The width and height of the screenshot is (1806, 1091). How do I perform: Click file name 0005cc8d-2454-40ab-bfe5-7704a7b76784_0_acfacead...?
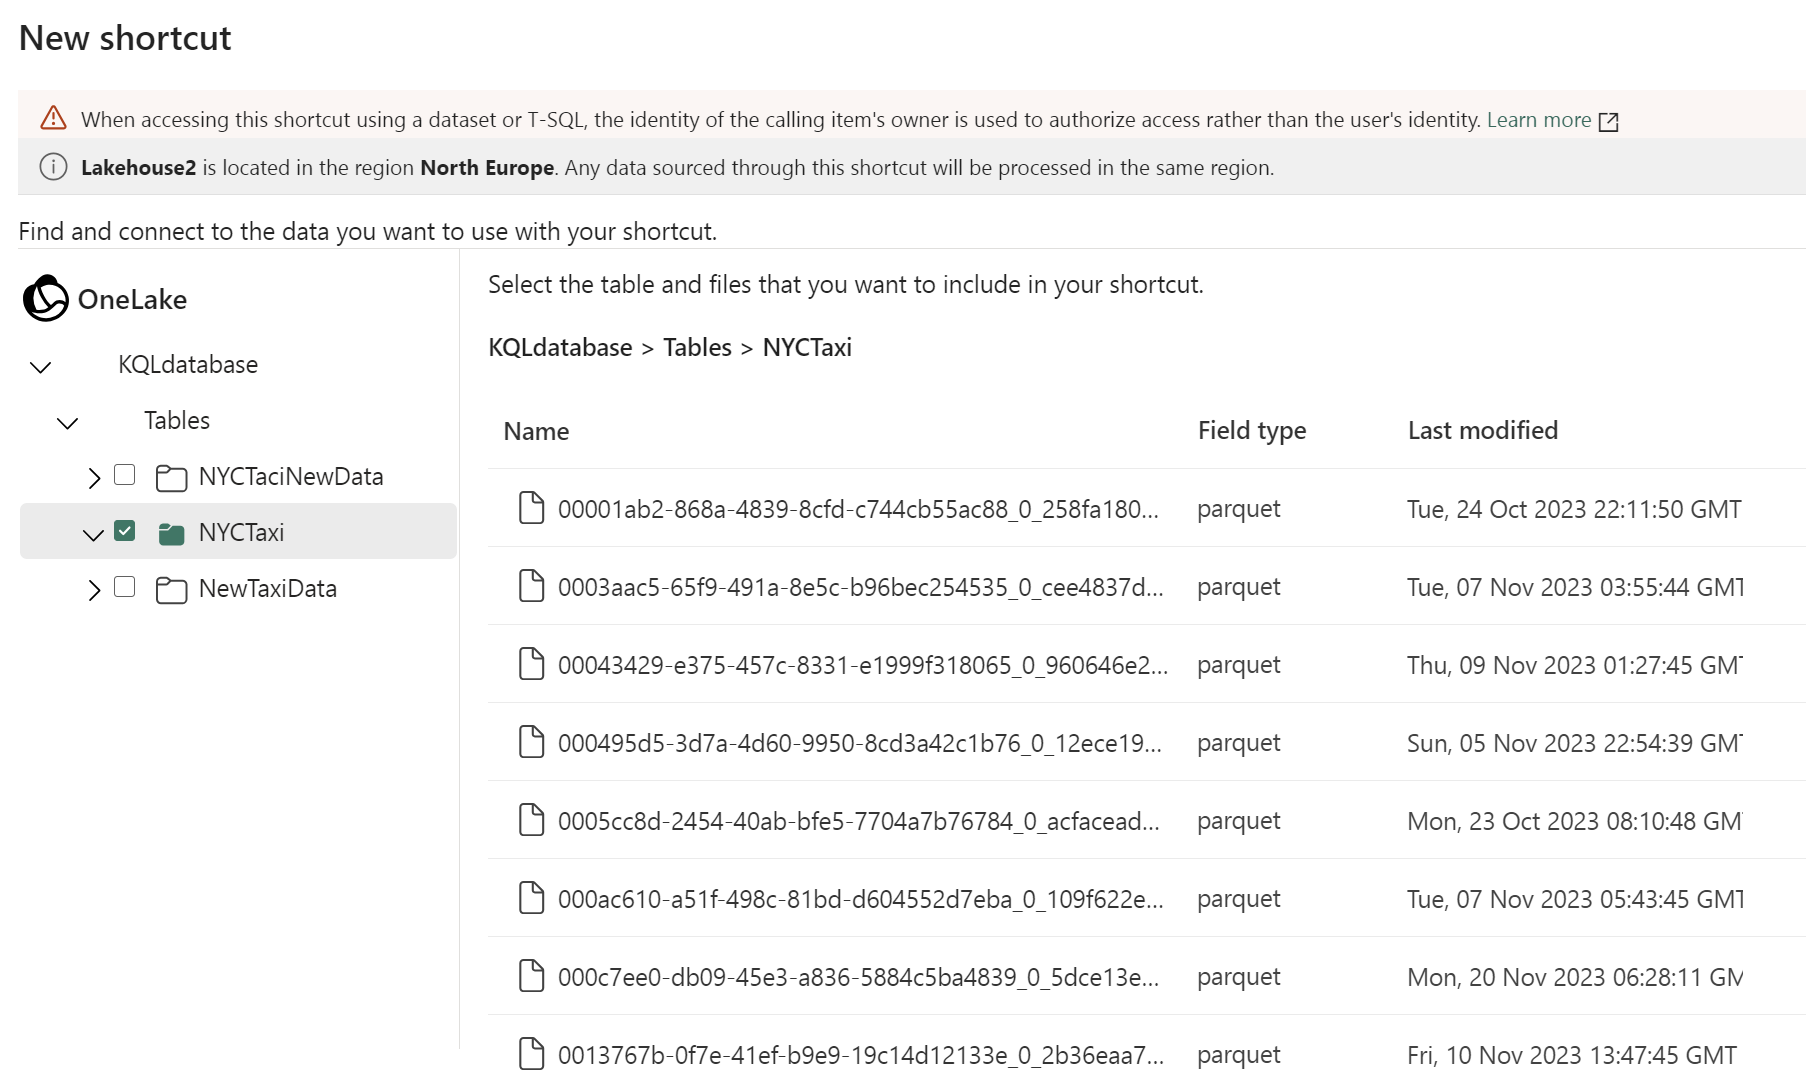coord(859,821)
